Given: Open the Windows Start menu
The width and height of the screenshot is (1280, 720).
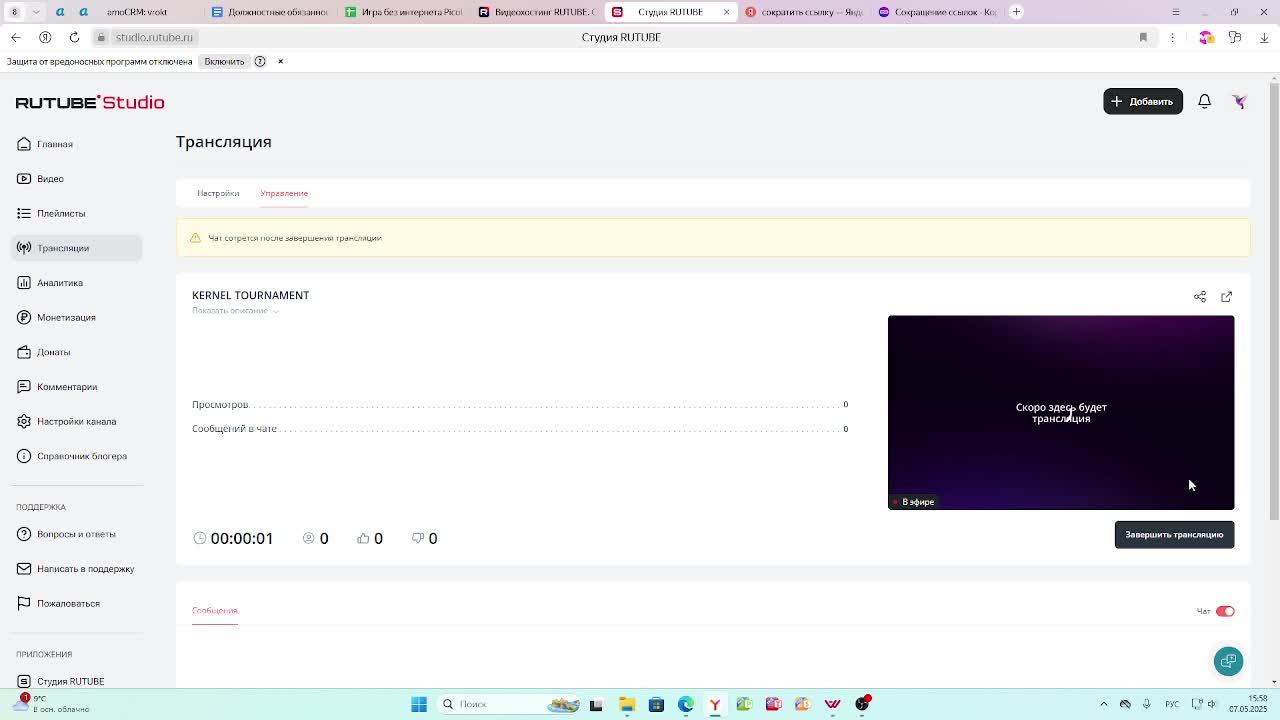Looking at the screenshot, I should [x=419, y=704].
